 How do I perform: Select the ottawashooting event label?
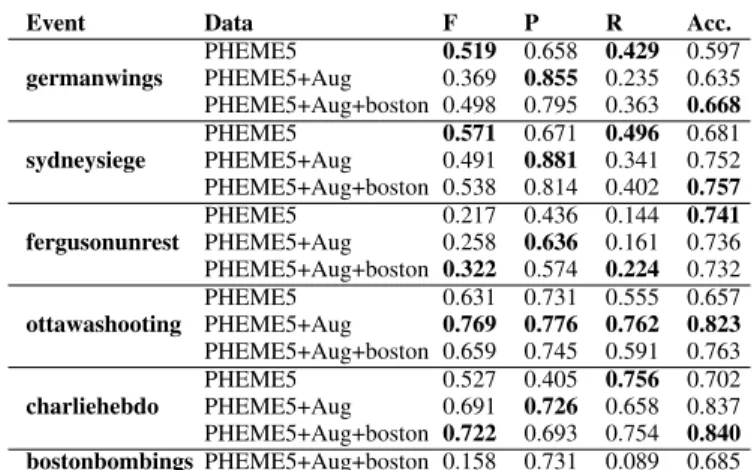point(104,325)
